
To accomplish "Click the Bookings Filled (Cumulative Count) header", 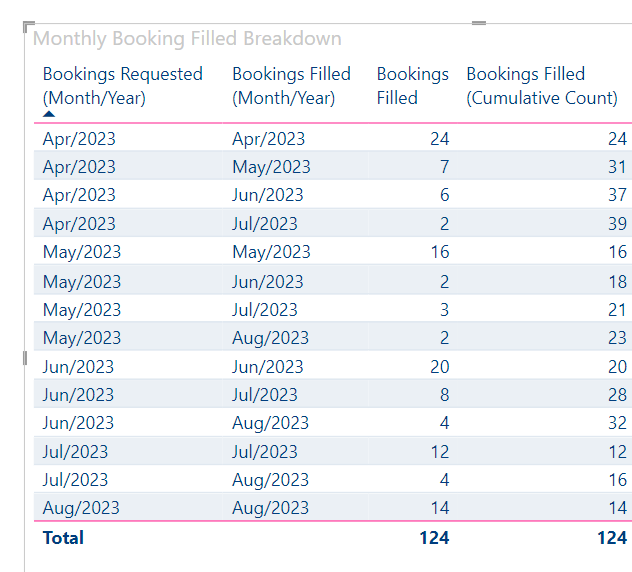I will [542, 86].
